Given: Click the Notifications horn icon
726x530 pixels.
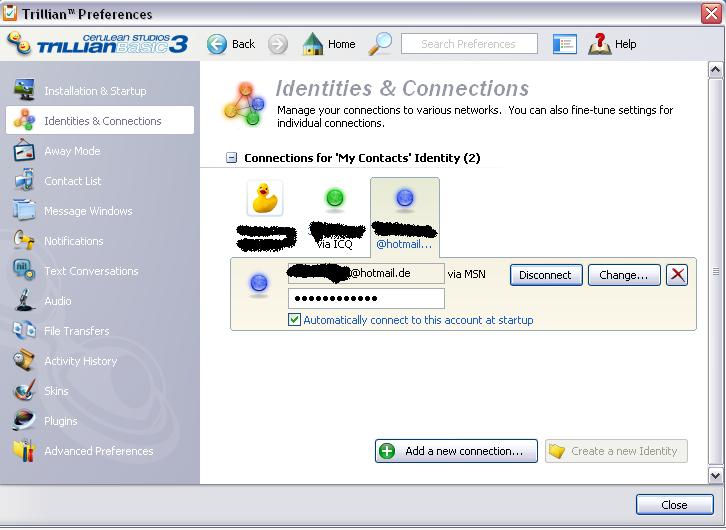Looking at the screenshot, I should [24, 240].
